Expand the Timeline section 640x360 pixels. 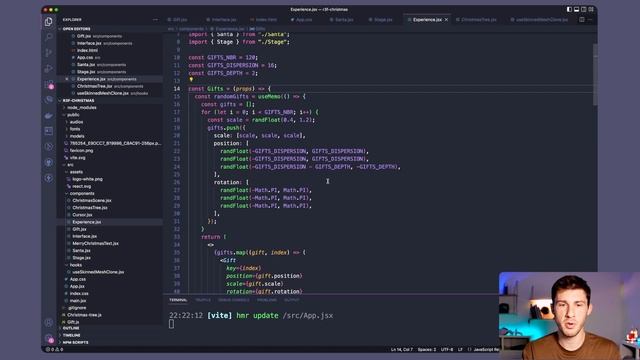pyautogui.click(x=71, y=336)
